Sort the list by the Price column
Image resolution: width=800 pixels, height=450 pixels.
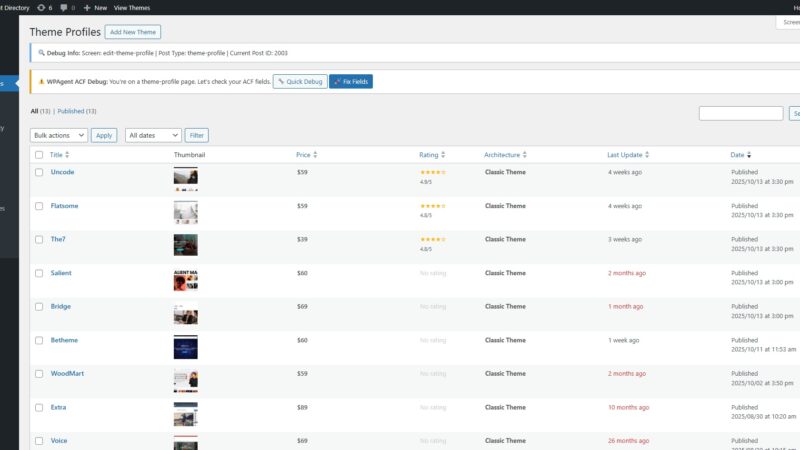(314, 155)
